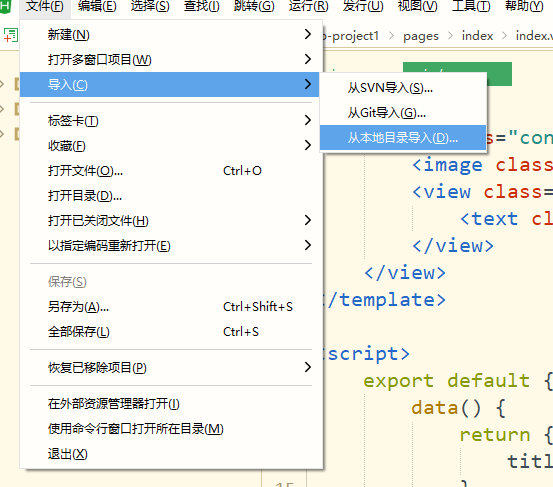This screenshot has width=553, height=487.
Task: Open the 选择(S) menu
Action: point(150,6)
